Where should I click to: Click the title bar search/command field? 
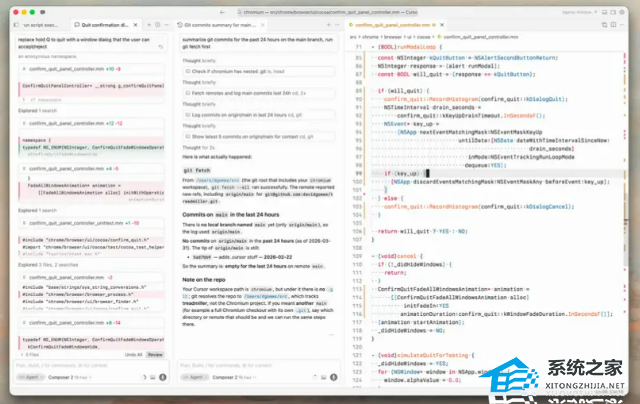tap(328, 12)
